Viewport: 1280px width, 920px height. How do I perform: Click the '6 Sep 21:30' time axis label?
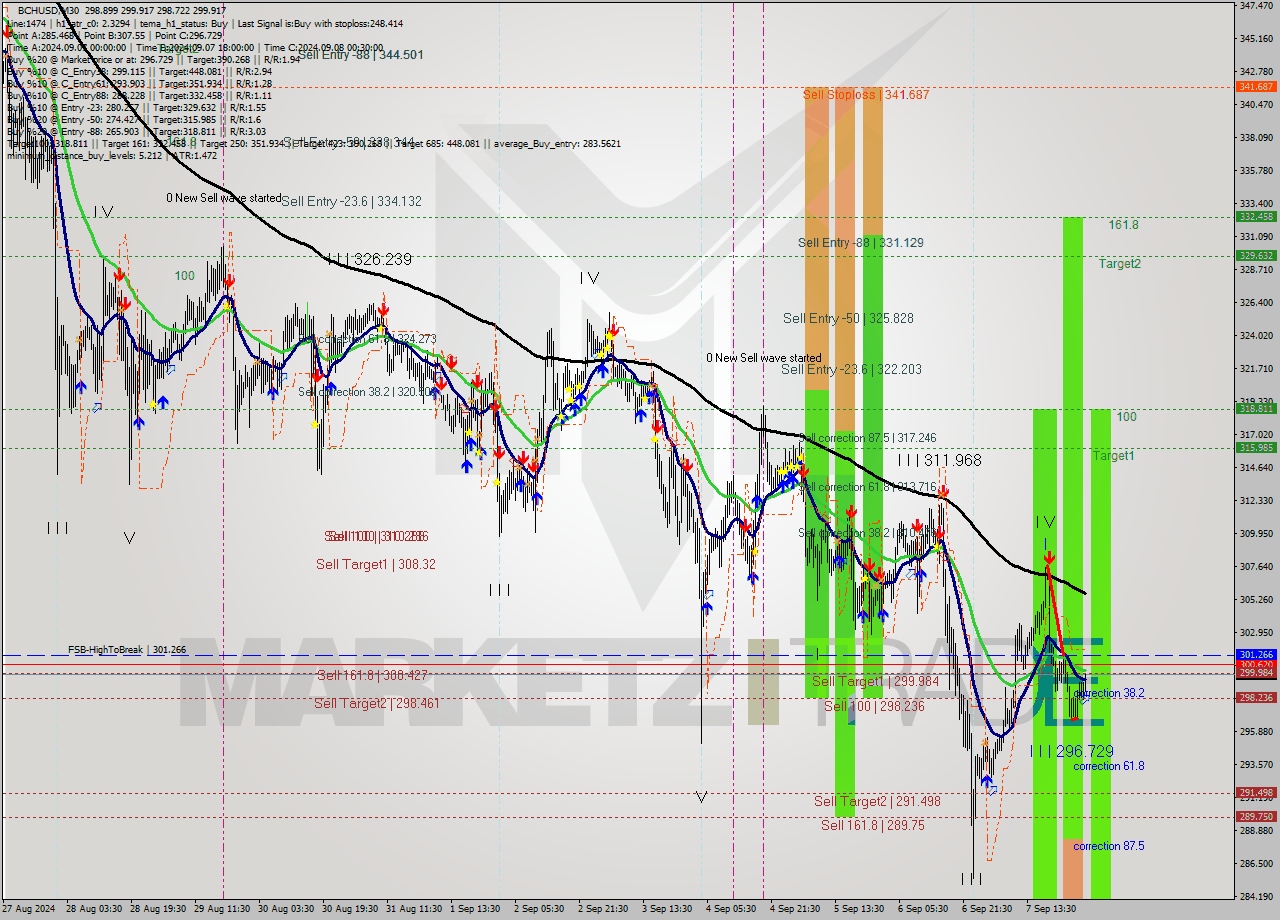point(987,909)
